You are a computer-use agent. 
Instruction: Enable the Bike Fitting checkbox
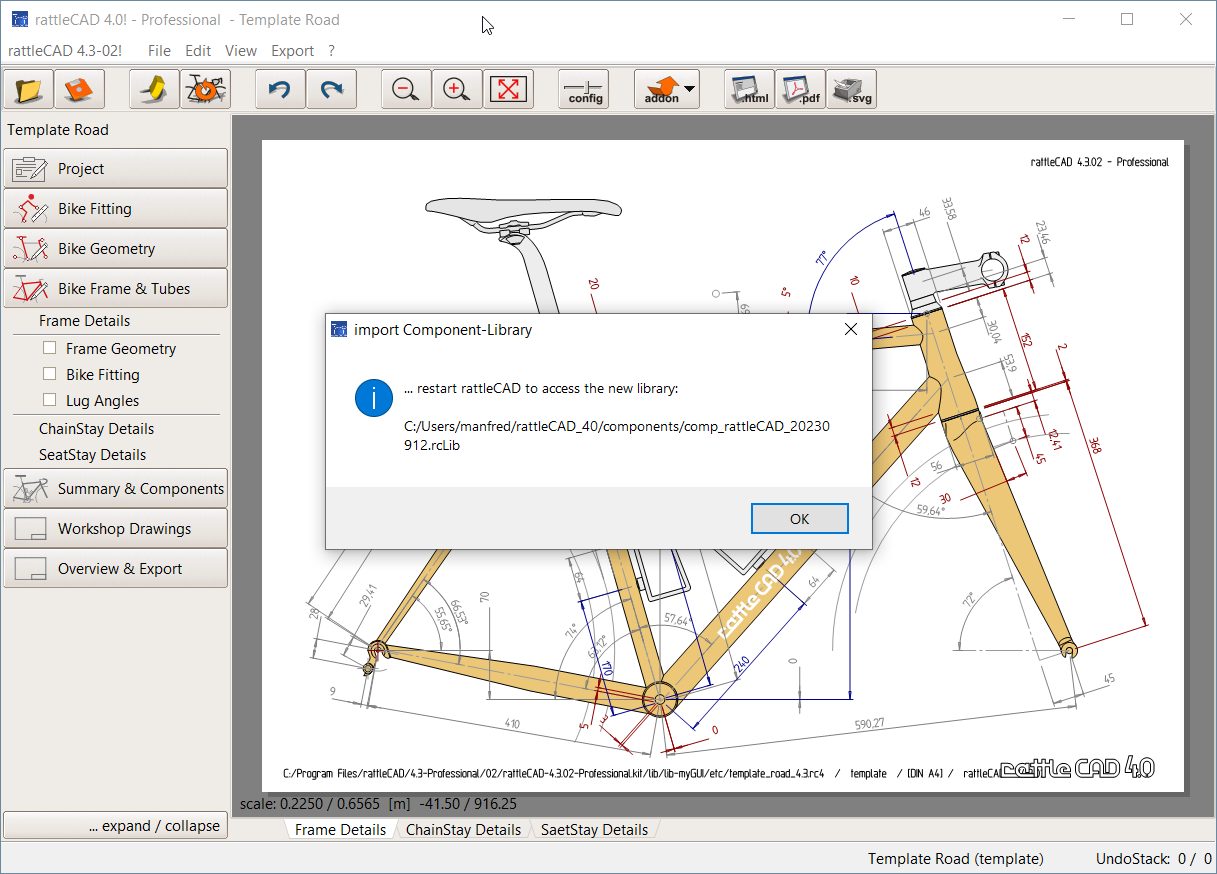point(49,374)
